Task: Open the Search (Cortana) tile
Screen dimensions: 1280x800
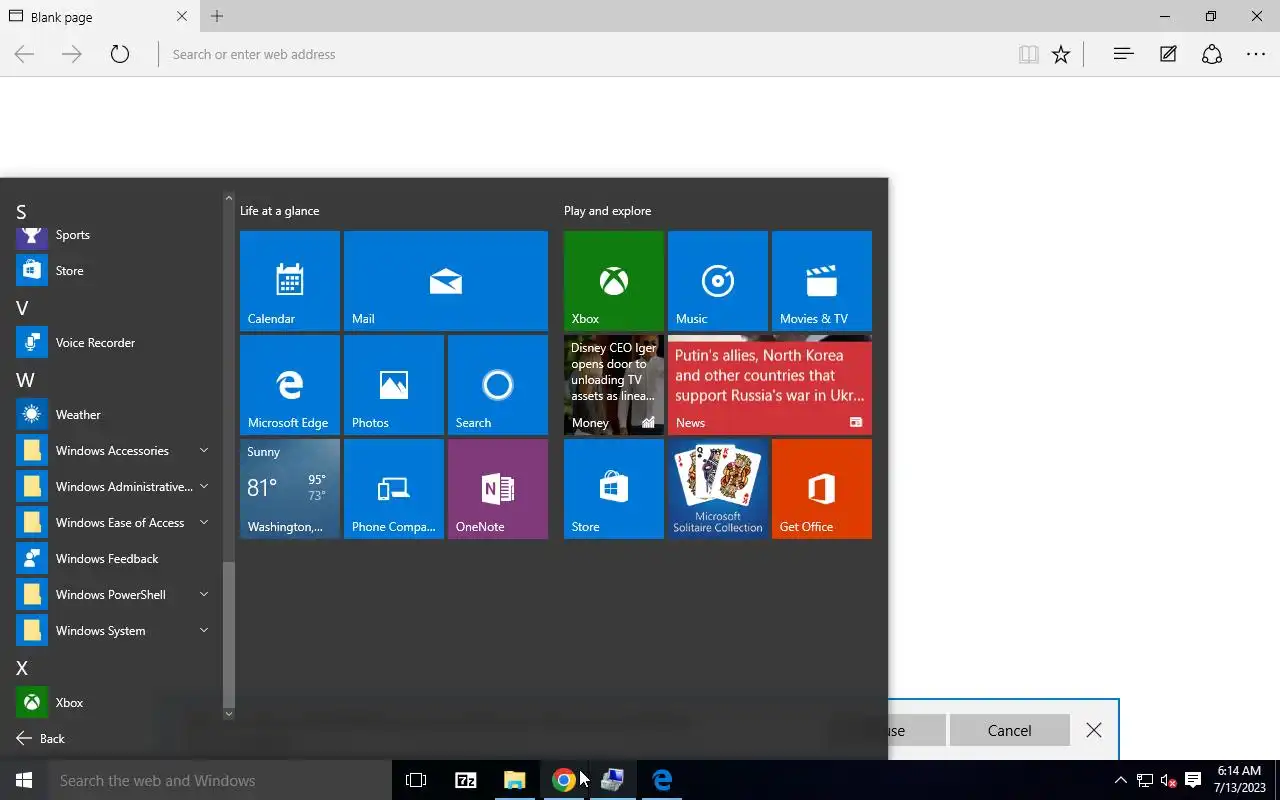Action: (x=498, y=385)
